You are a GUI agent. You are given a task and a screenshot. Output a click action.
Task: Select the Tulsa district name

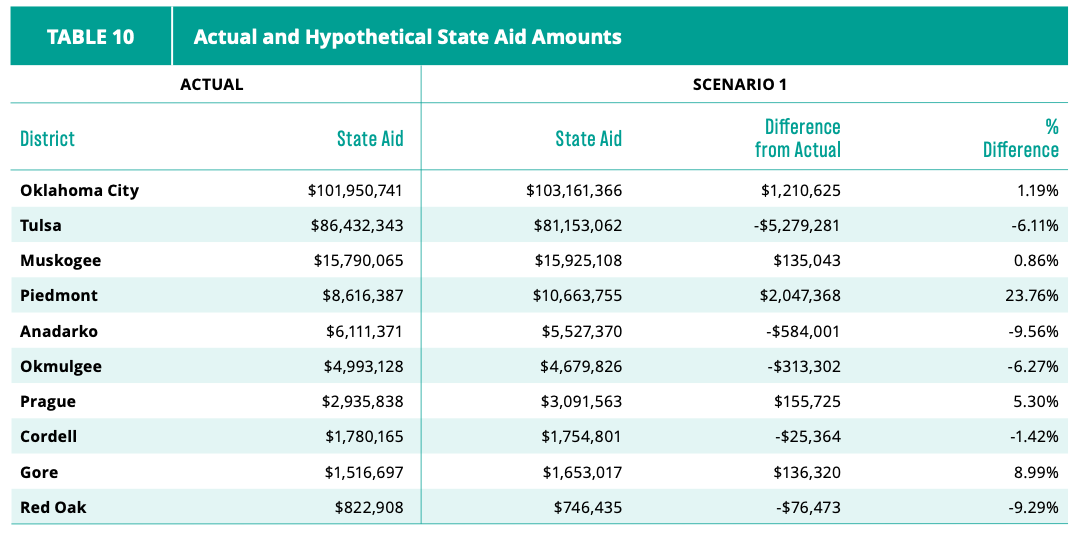click(41, 225)
